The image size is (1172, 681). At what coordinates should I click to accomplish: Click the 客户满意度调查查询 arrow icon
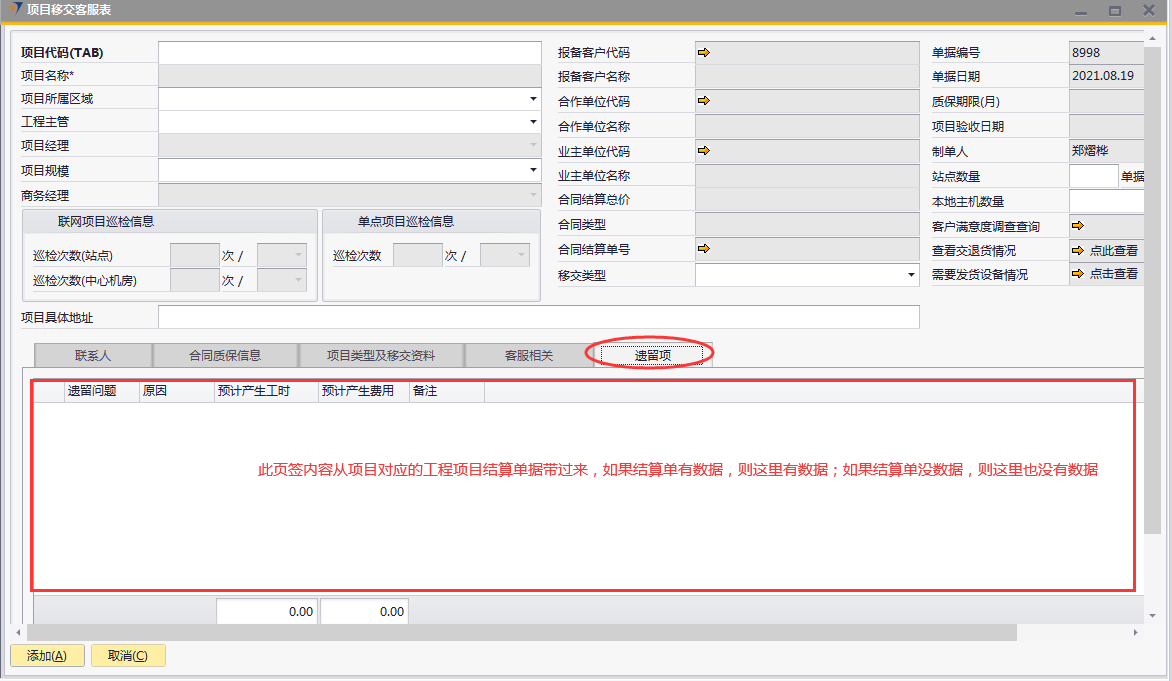pos(1078,225)
